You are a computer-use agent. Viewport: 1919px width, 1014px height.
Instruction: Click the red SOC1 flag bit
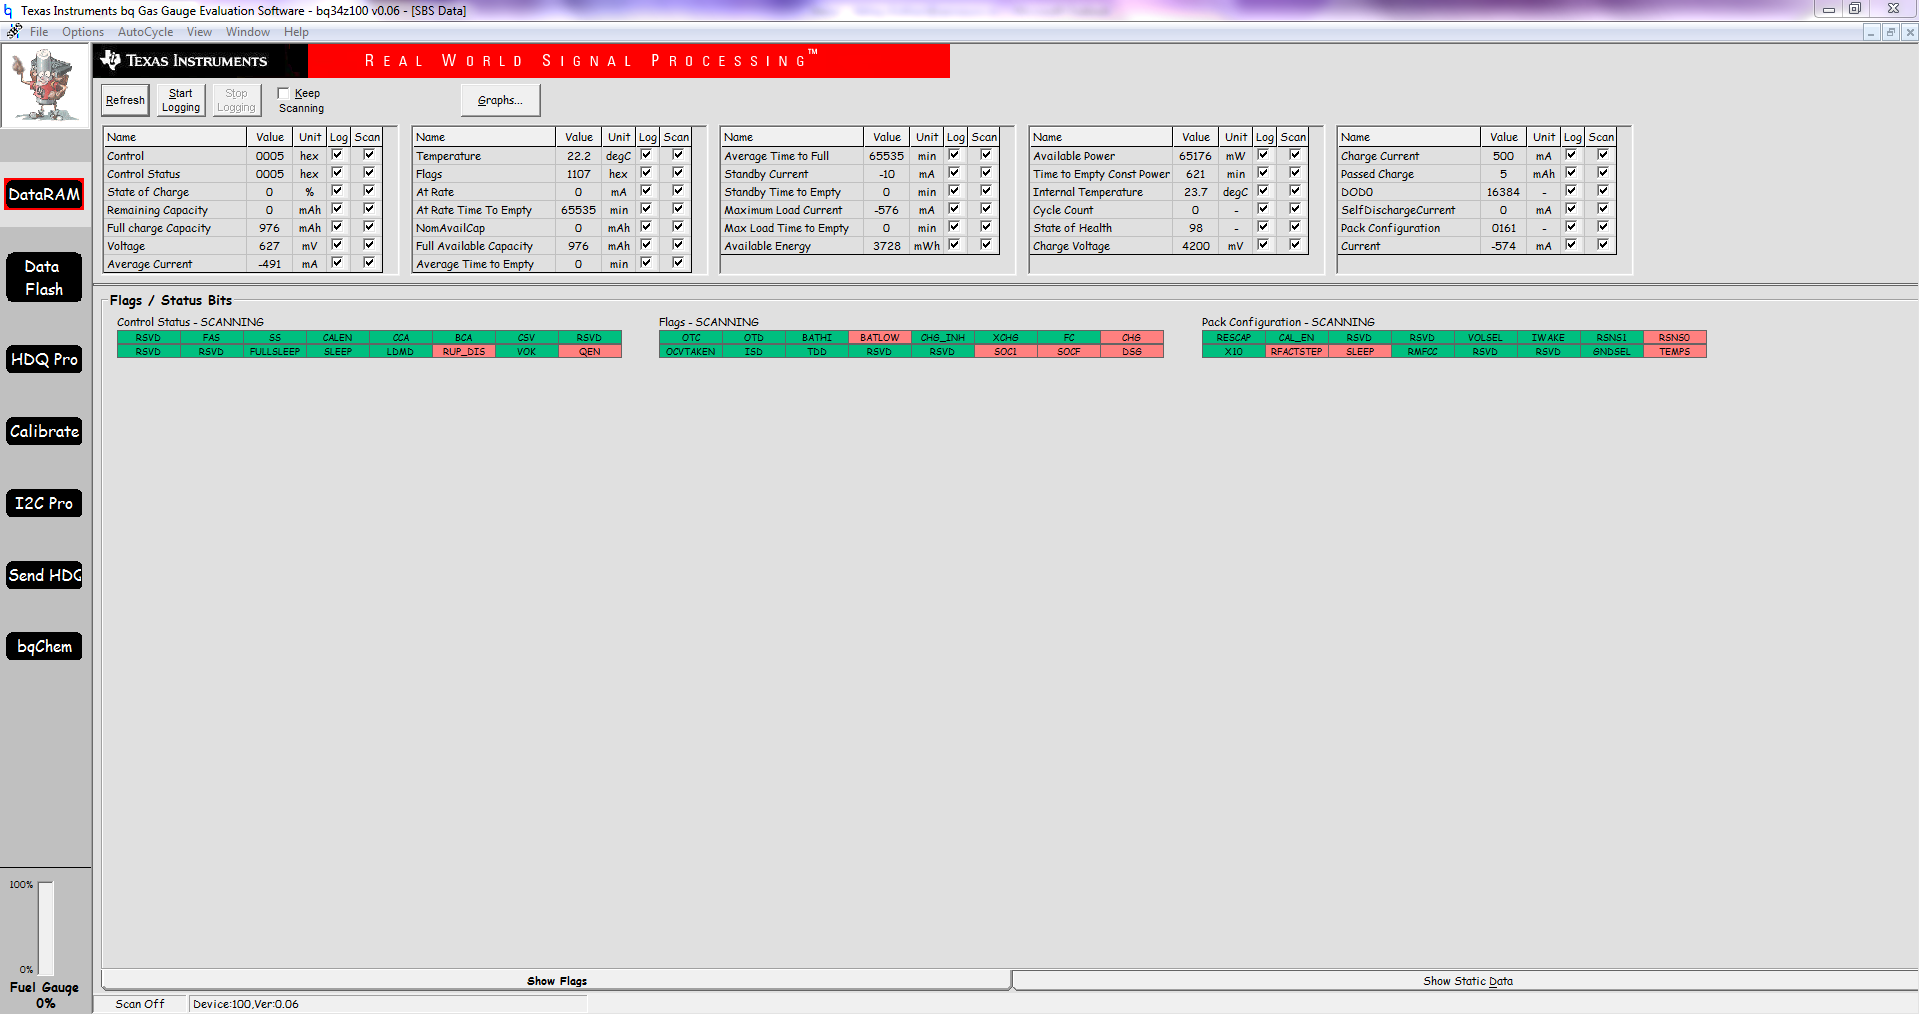tap(1006, 352)
